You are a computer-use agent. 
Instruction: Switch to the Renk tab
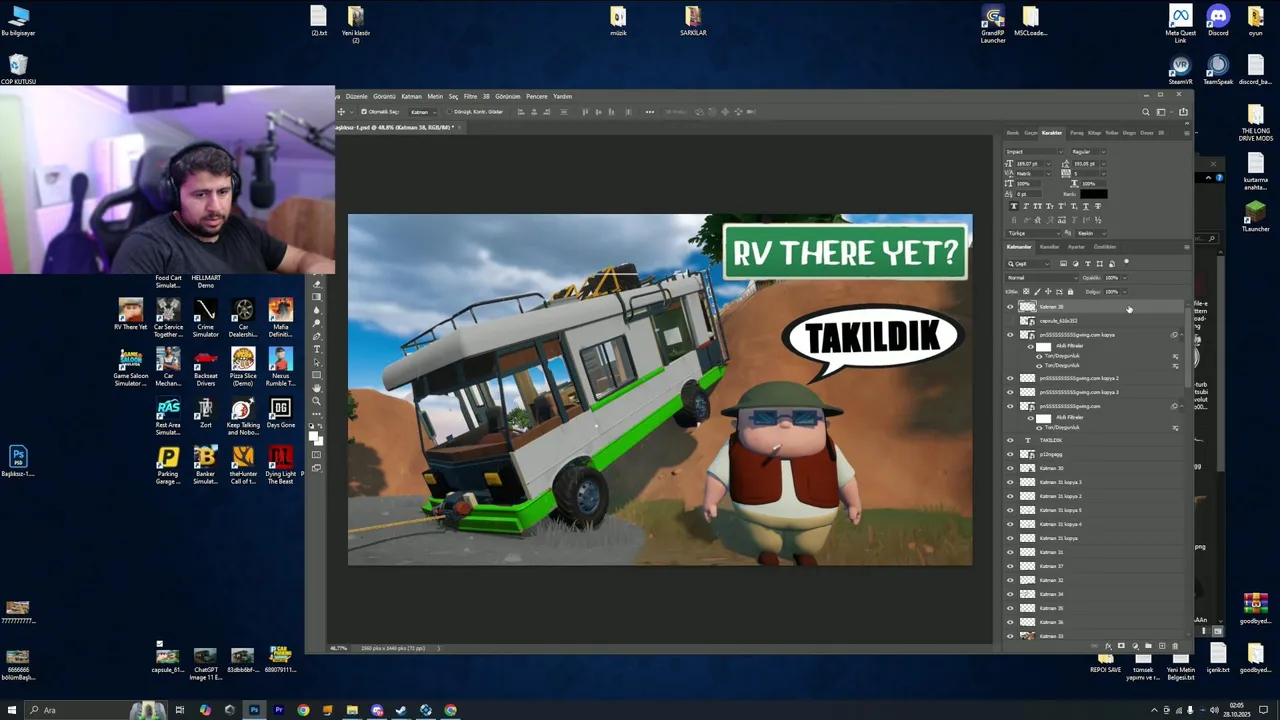click(1013, 133)
